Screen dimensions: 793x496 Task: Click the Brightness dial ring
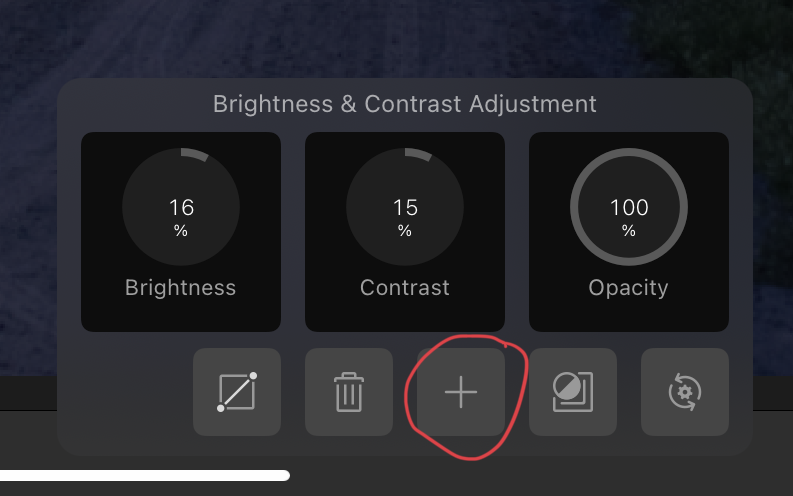click(x=181, y=207)
